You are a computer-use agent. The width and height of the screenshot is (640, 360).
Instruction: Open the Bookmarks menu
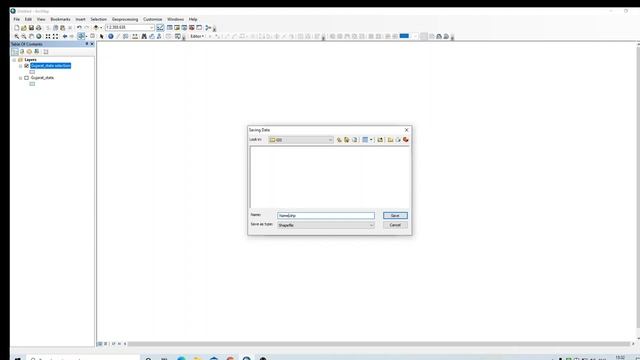click(60, 19)
